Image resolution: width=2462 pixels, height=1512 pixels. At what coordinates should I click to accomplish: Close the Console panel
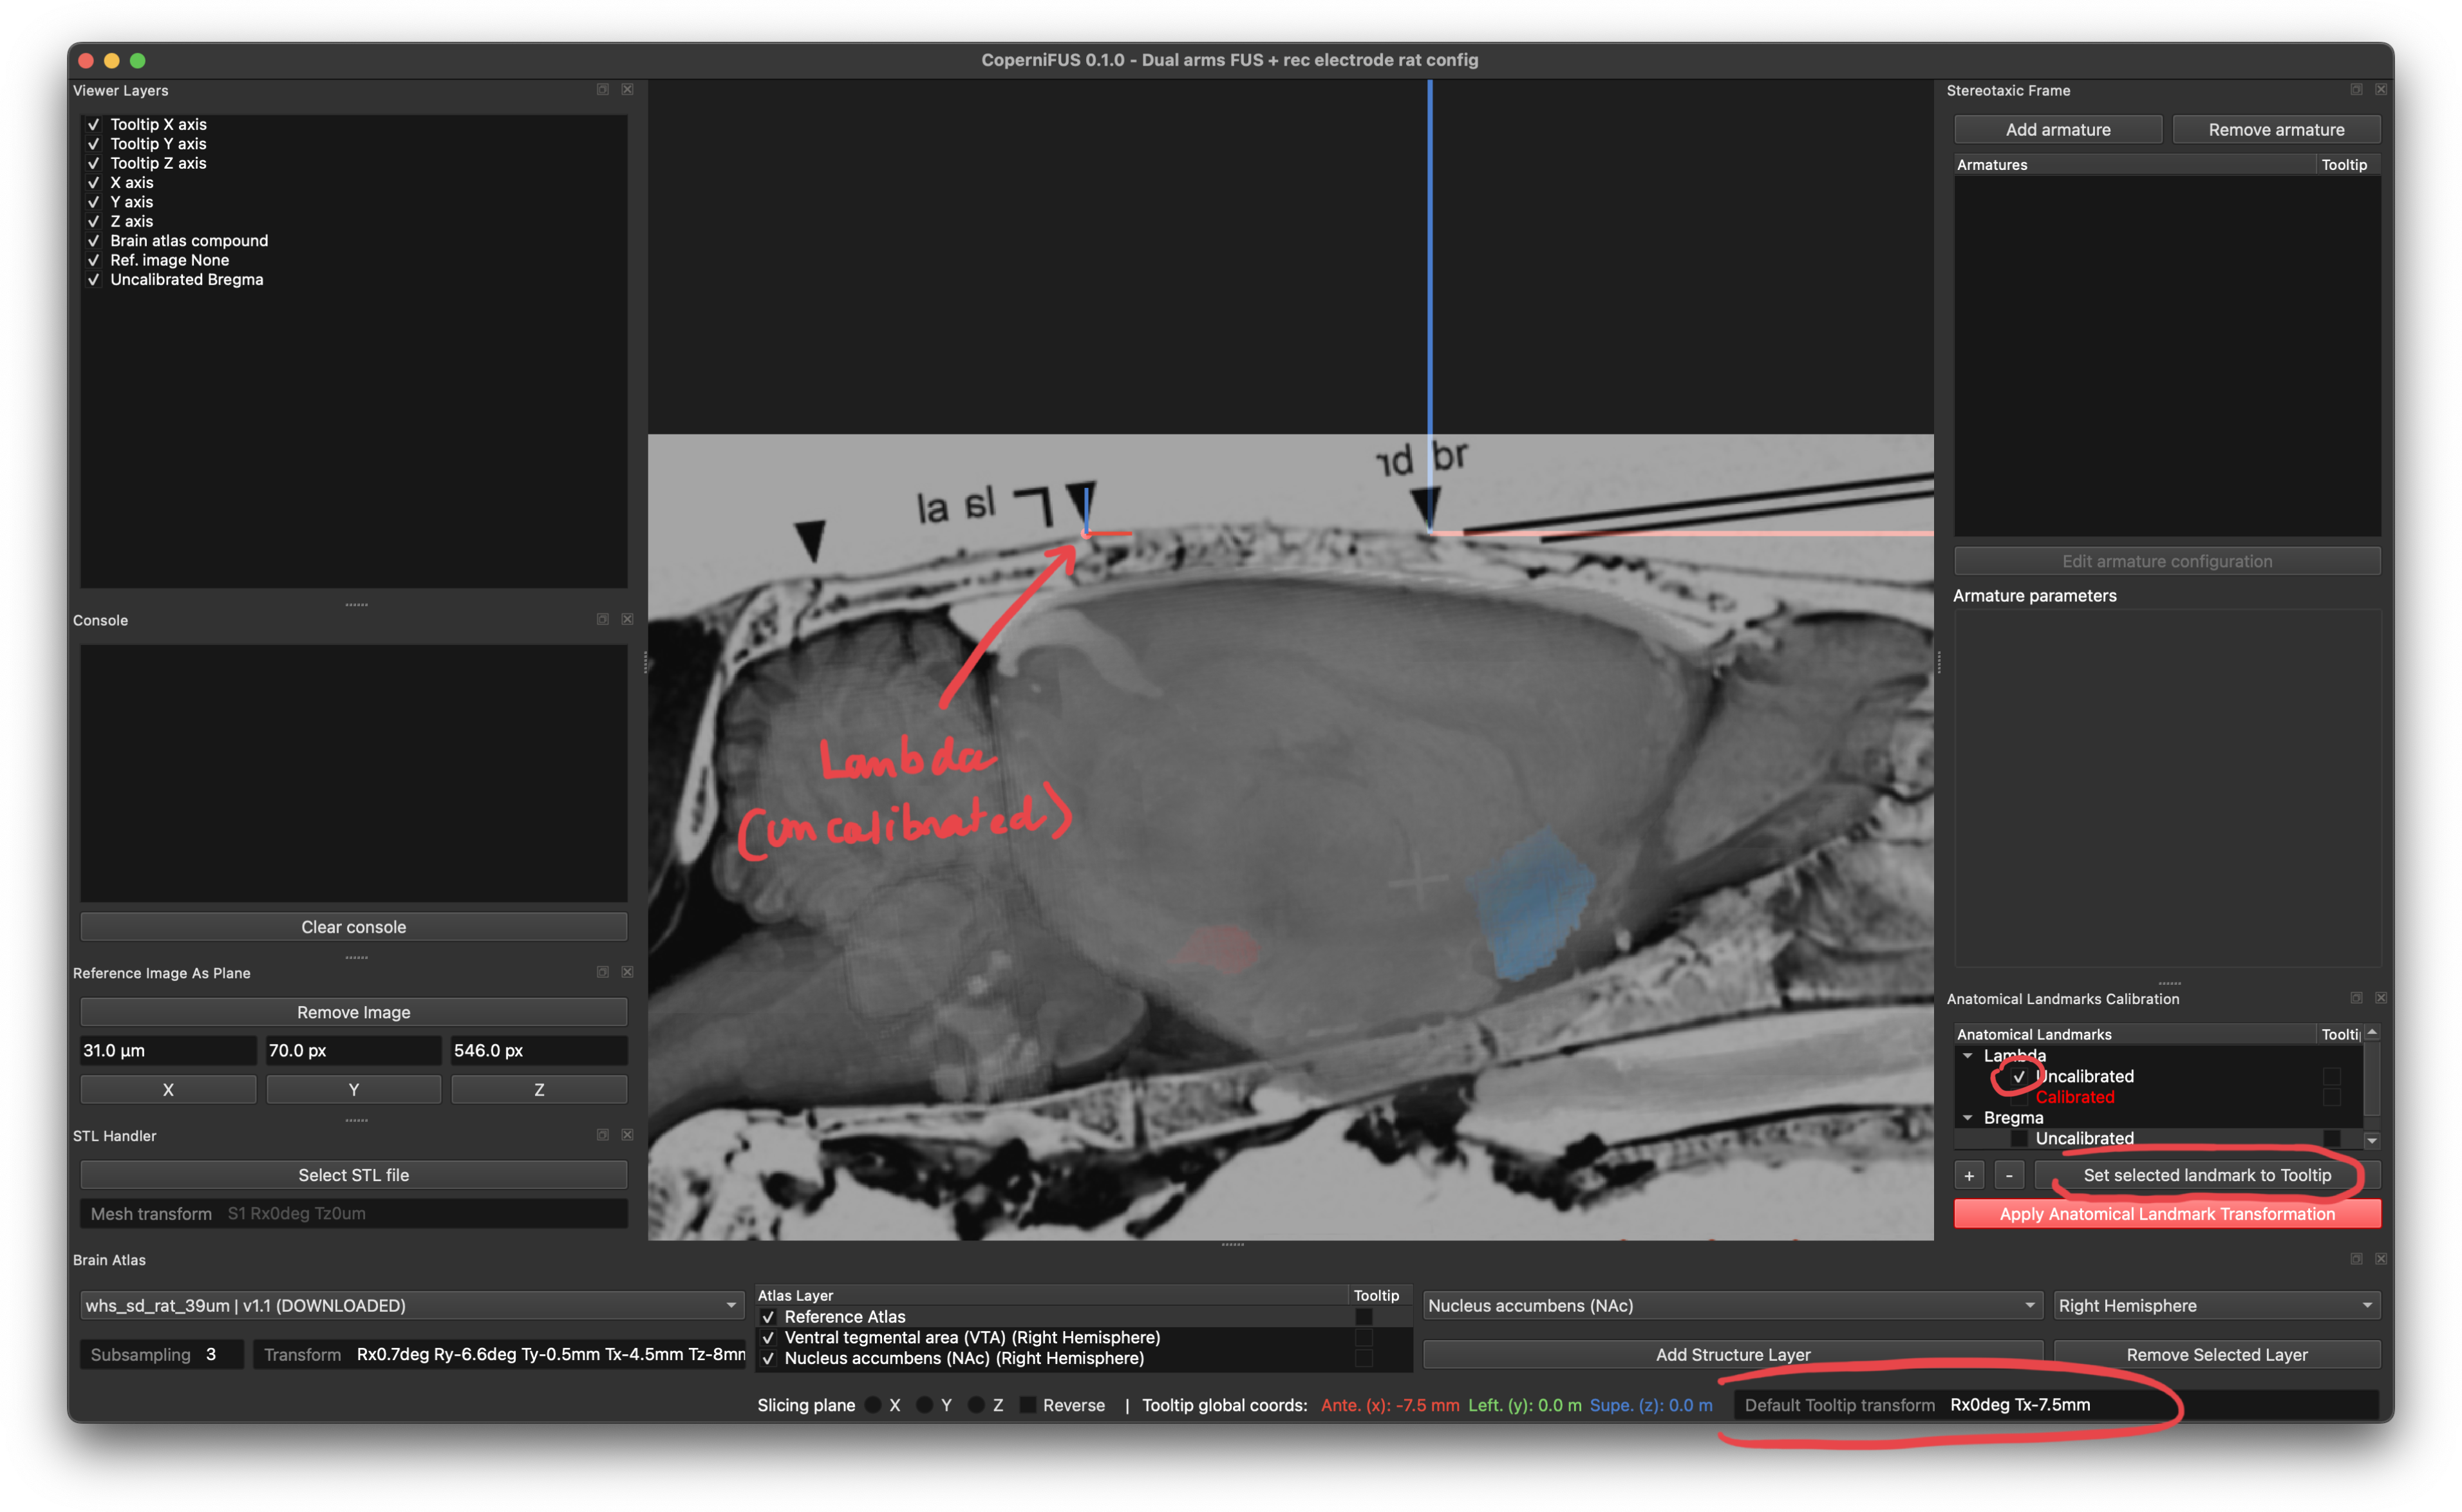(x=627, y=619)
